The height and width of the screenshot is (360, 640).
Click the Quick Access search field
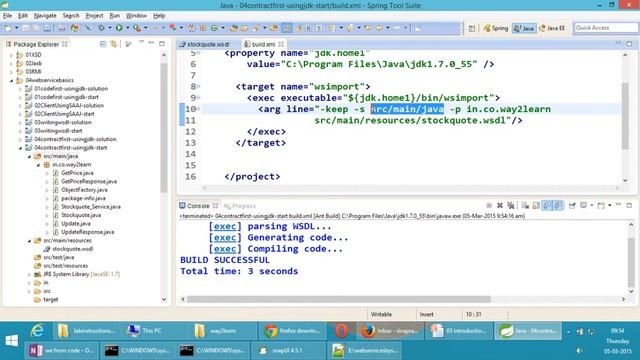(605, 28)
